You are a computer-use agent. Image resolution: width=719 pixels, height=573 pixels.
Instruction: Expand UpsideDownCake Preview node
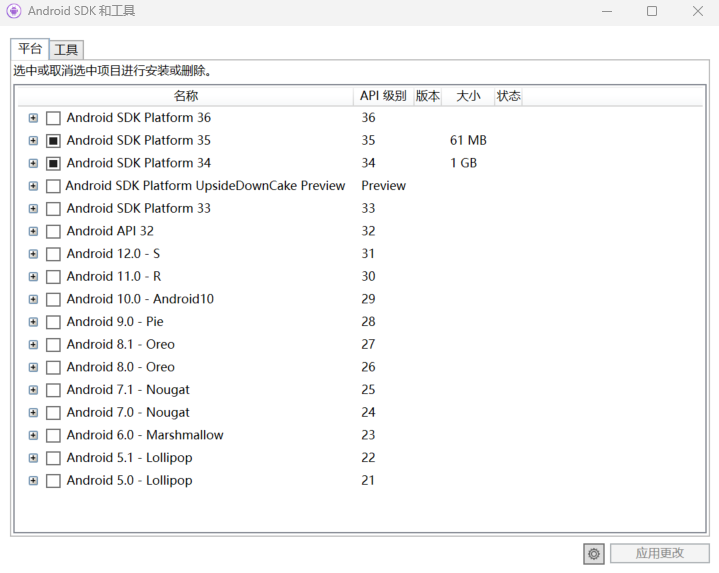[33, 186]
